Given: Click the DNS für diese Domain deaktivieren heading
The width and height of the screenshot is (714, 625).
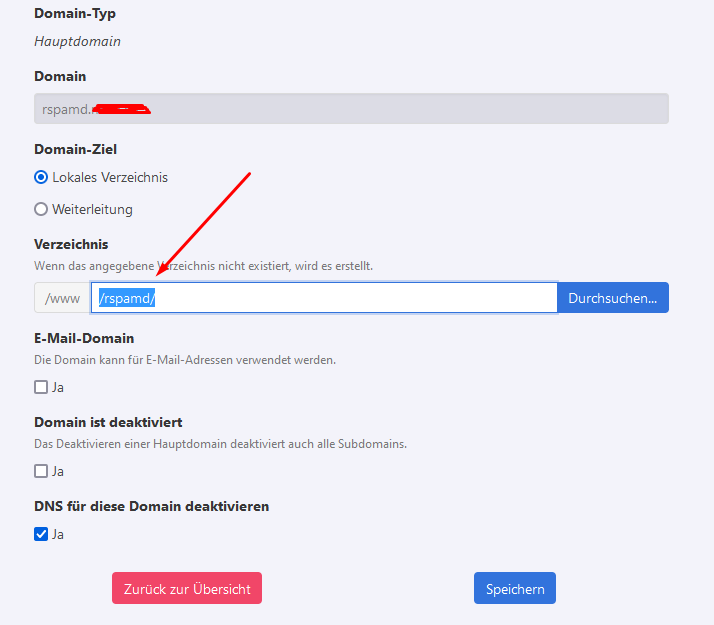Looking at the screenshot, I should [151, 506].
